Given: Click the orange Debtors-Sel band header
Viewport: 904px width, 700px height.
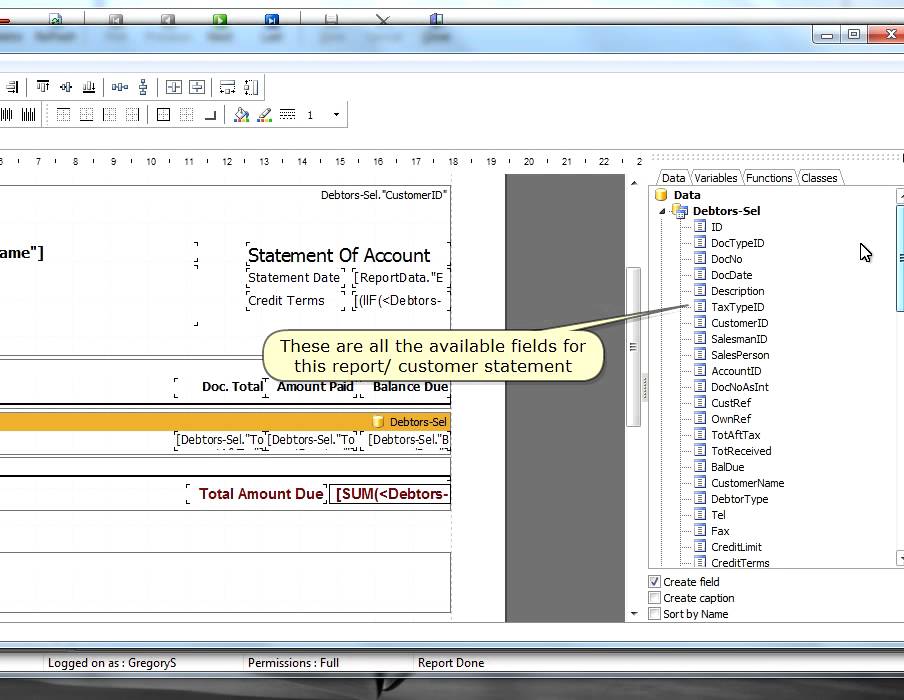Looking at the screenshot, I should [x=225, y=421].
